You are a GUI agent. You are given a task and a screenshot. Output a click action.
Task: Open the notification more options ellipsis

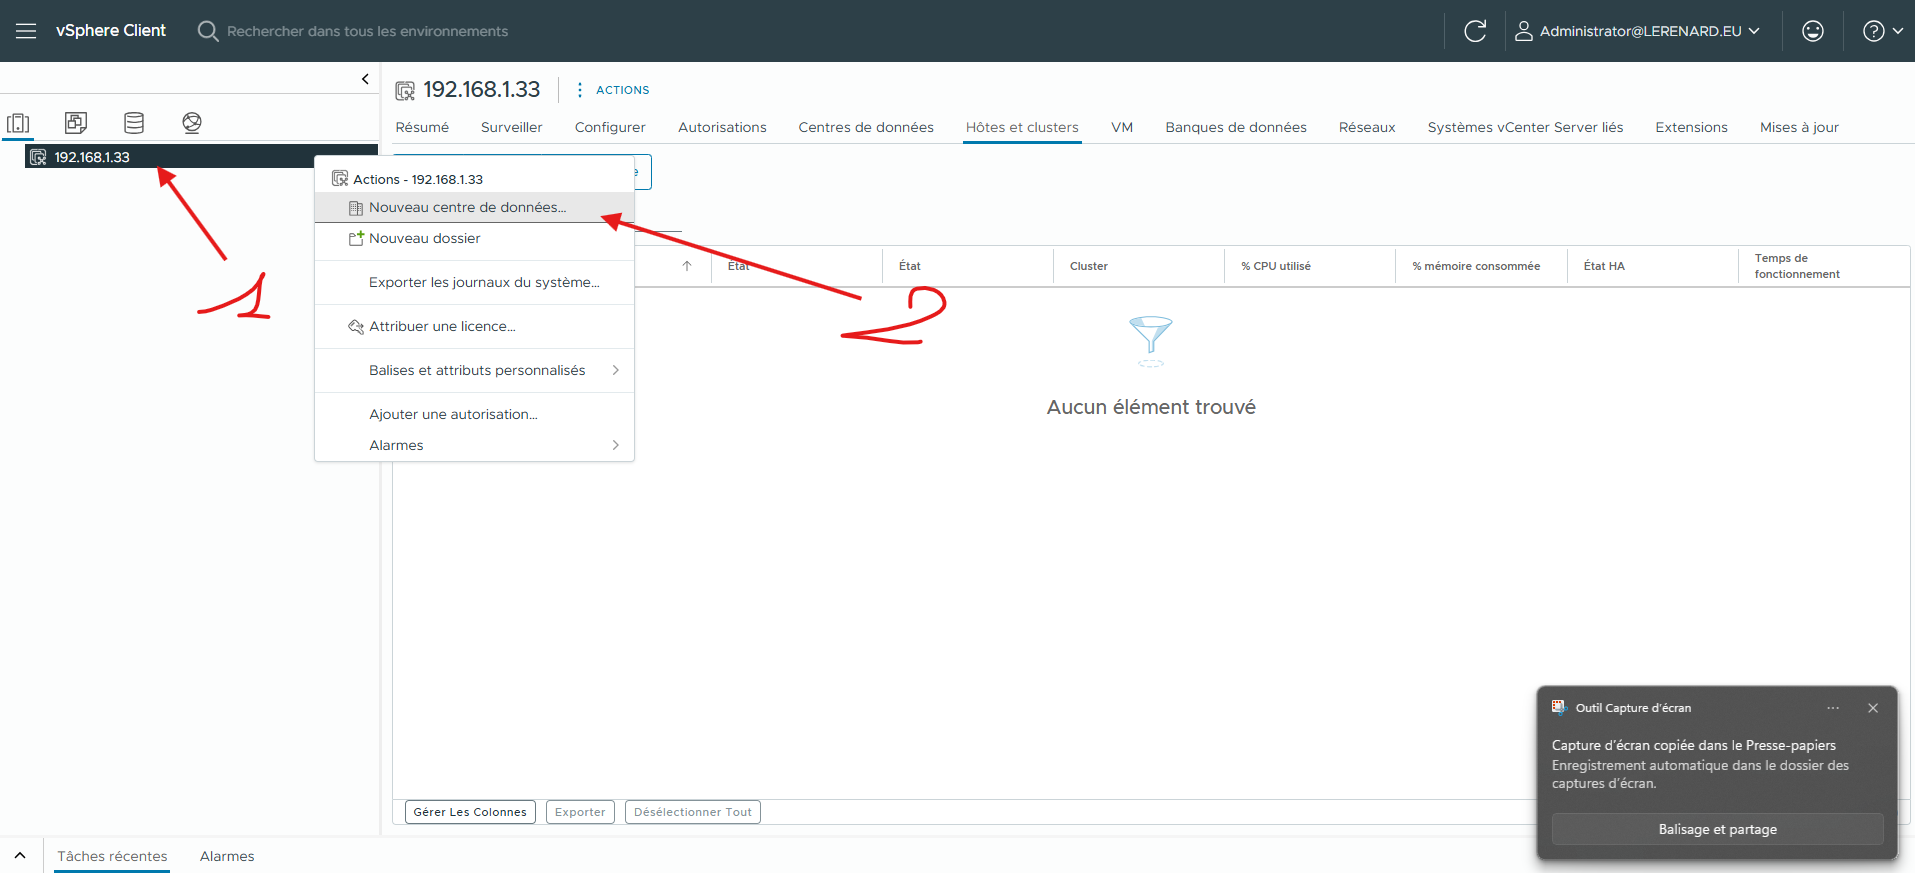coord(1833,708)
